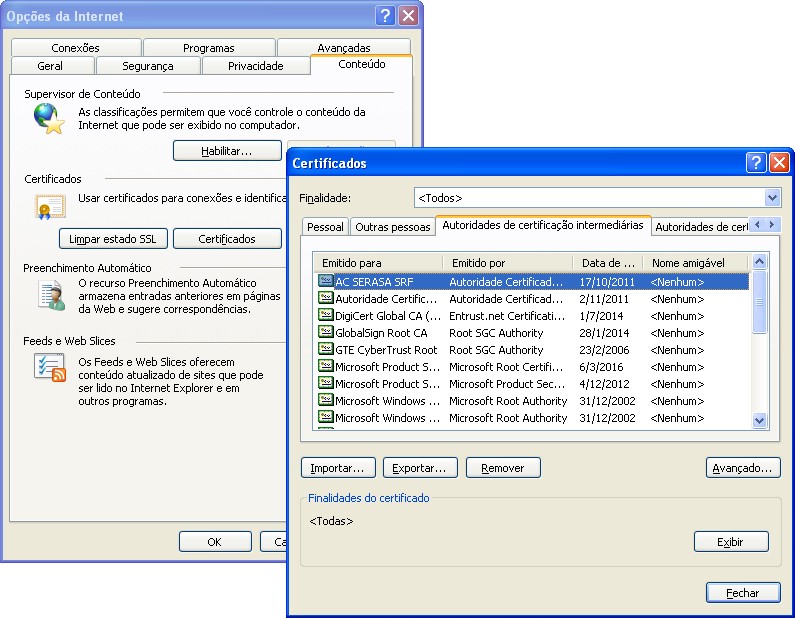Viewport: 795px width, 618px height.
Task: Click the AC SERASA SRF certificate icon
Action: pyautogui.click(x=325, y=281)
